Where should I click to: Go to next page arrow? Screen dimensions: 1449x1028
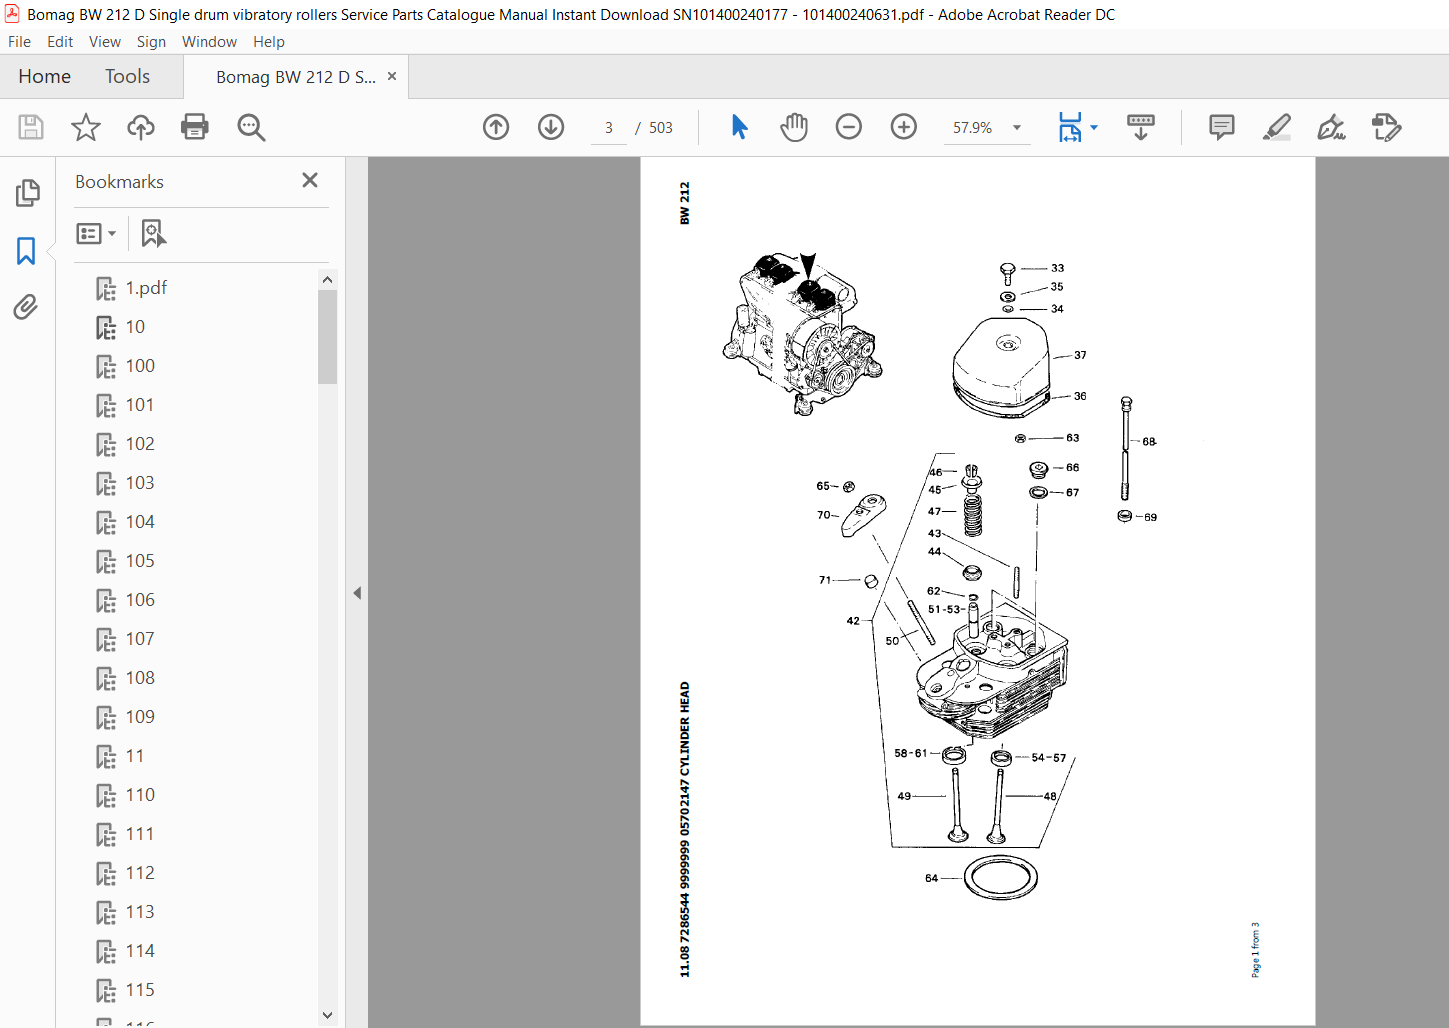551,127
